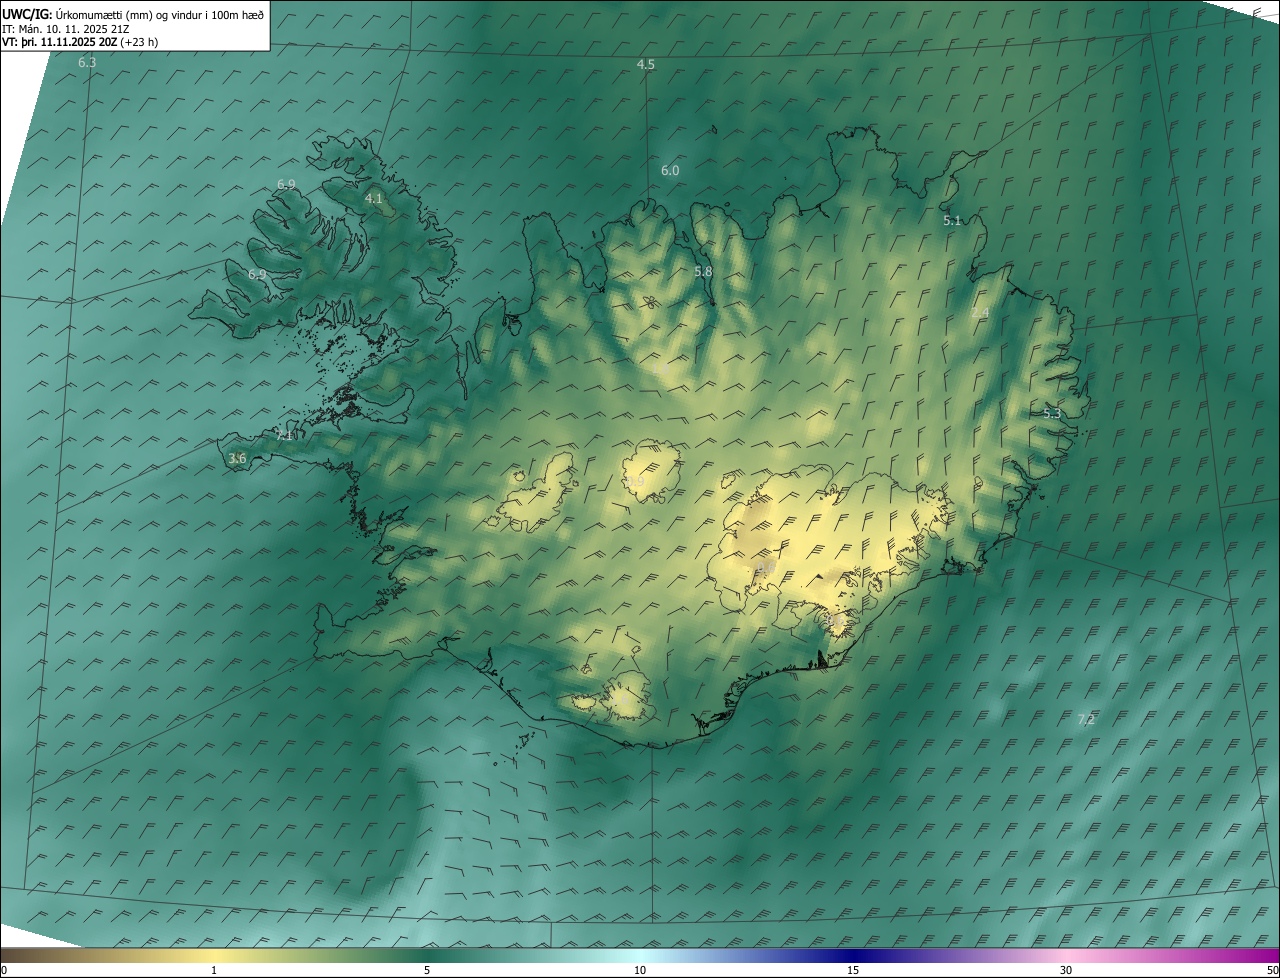Select the valid time line 'VT: þri. 11.11.2025 20Z (+23 h)'

click(x=80, y=42)
